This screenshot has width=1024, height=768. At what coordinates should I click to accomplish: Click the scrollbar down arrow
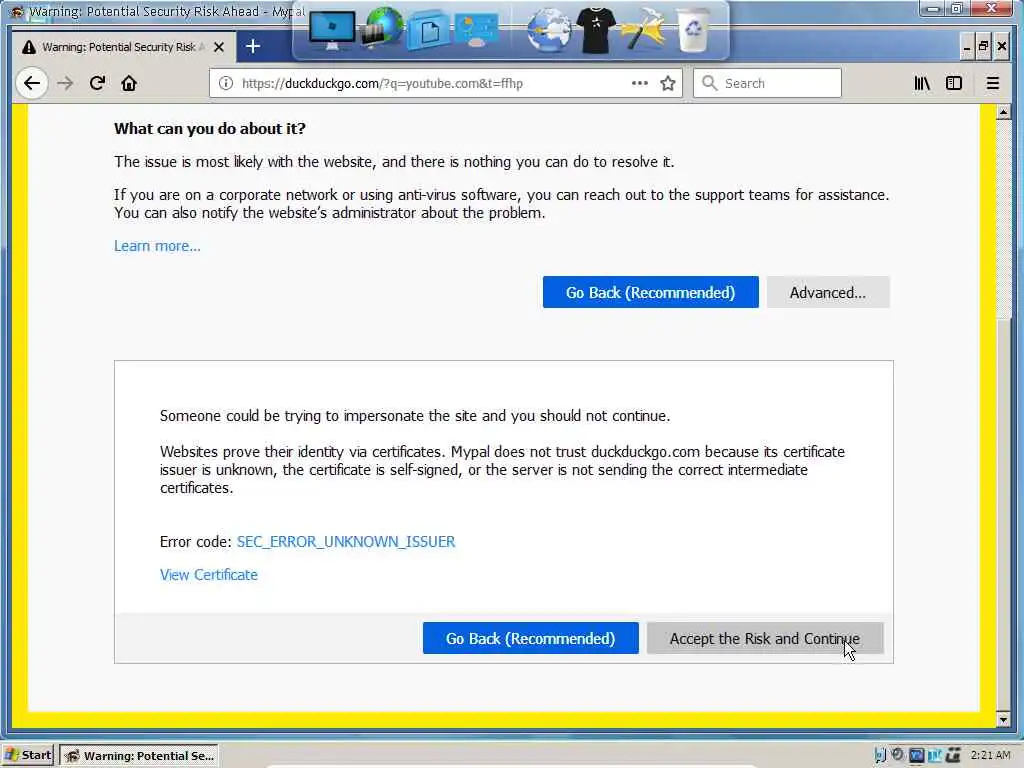point(1003,720)
